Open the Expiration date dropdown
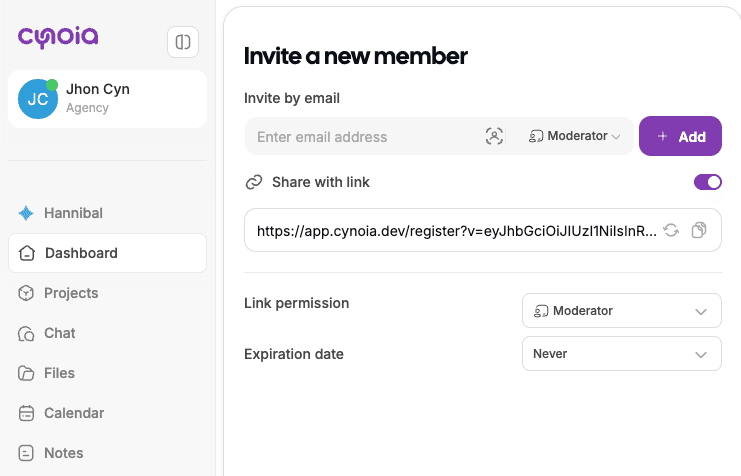Image resolution: width=741 pixels, height=476 pixels. 621,353
